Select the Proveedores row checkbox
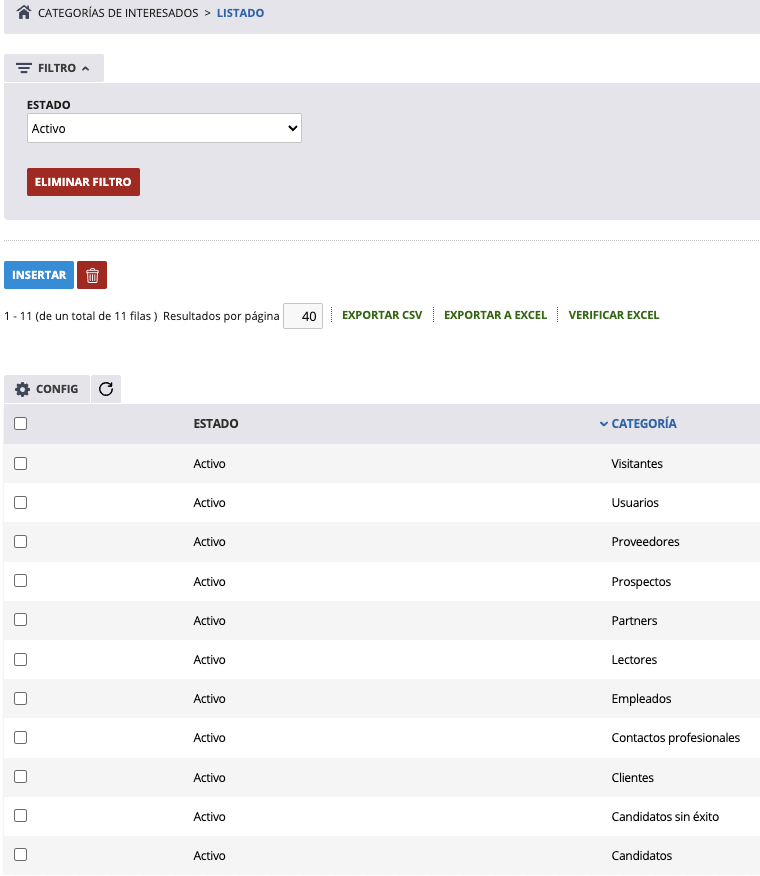The height and width of the screenshot is (876, 760). 21,542
